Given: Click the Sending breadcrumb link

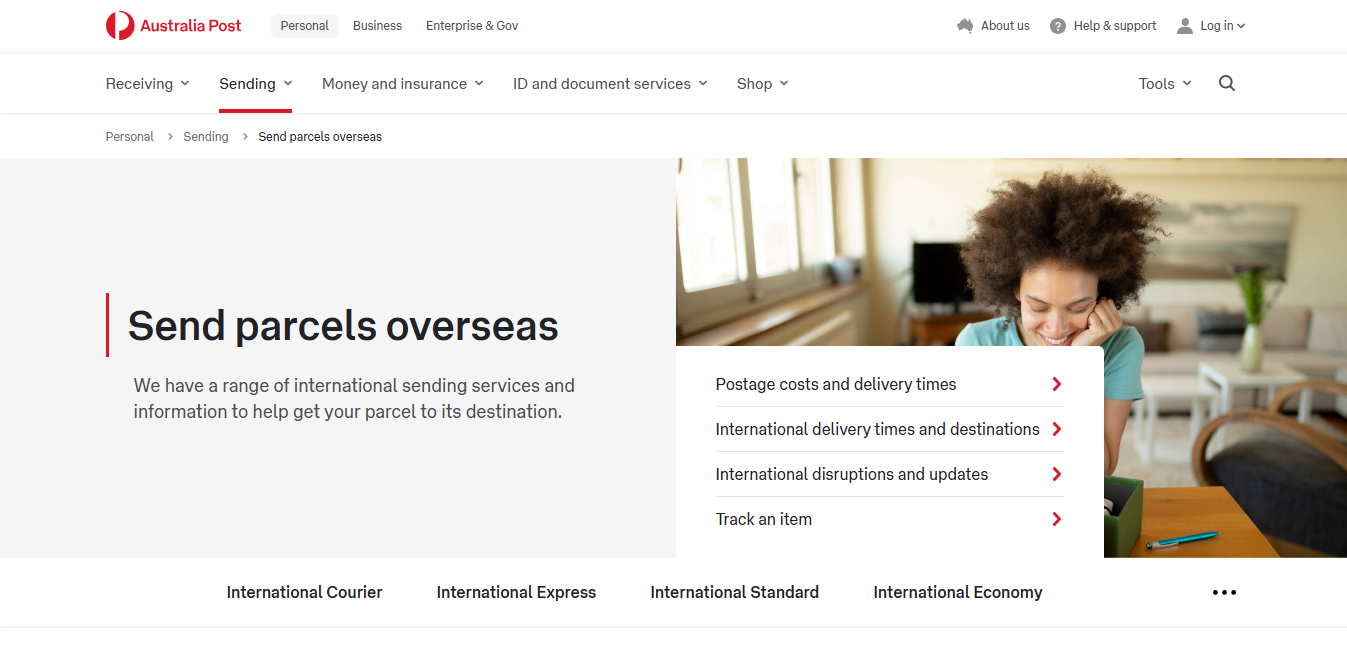Looking at the screenshot, I should click(x=206, y=136).
